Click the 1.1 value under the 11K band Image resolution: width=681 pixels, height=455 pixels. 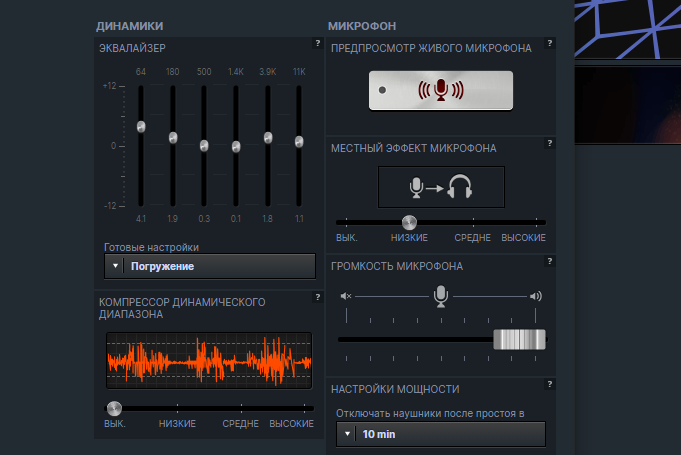[299, 218]
